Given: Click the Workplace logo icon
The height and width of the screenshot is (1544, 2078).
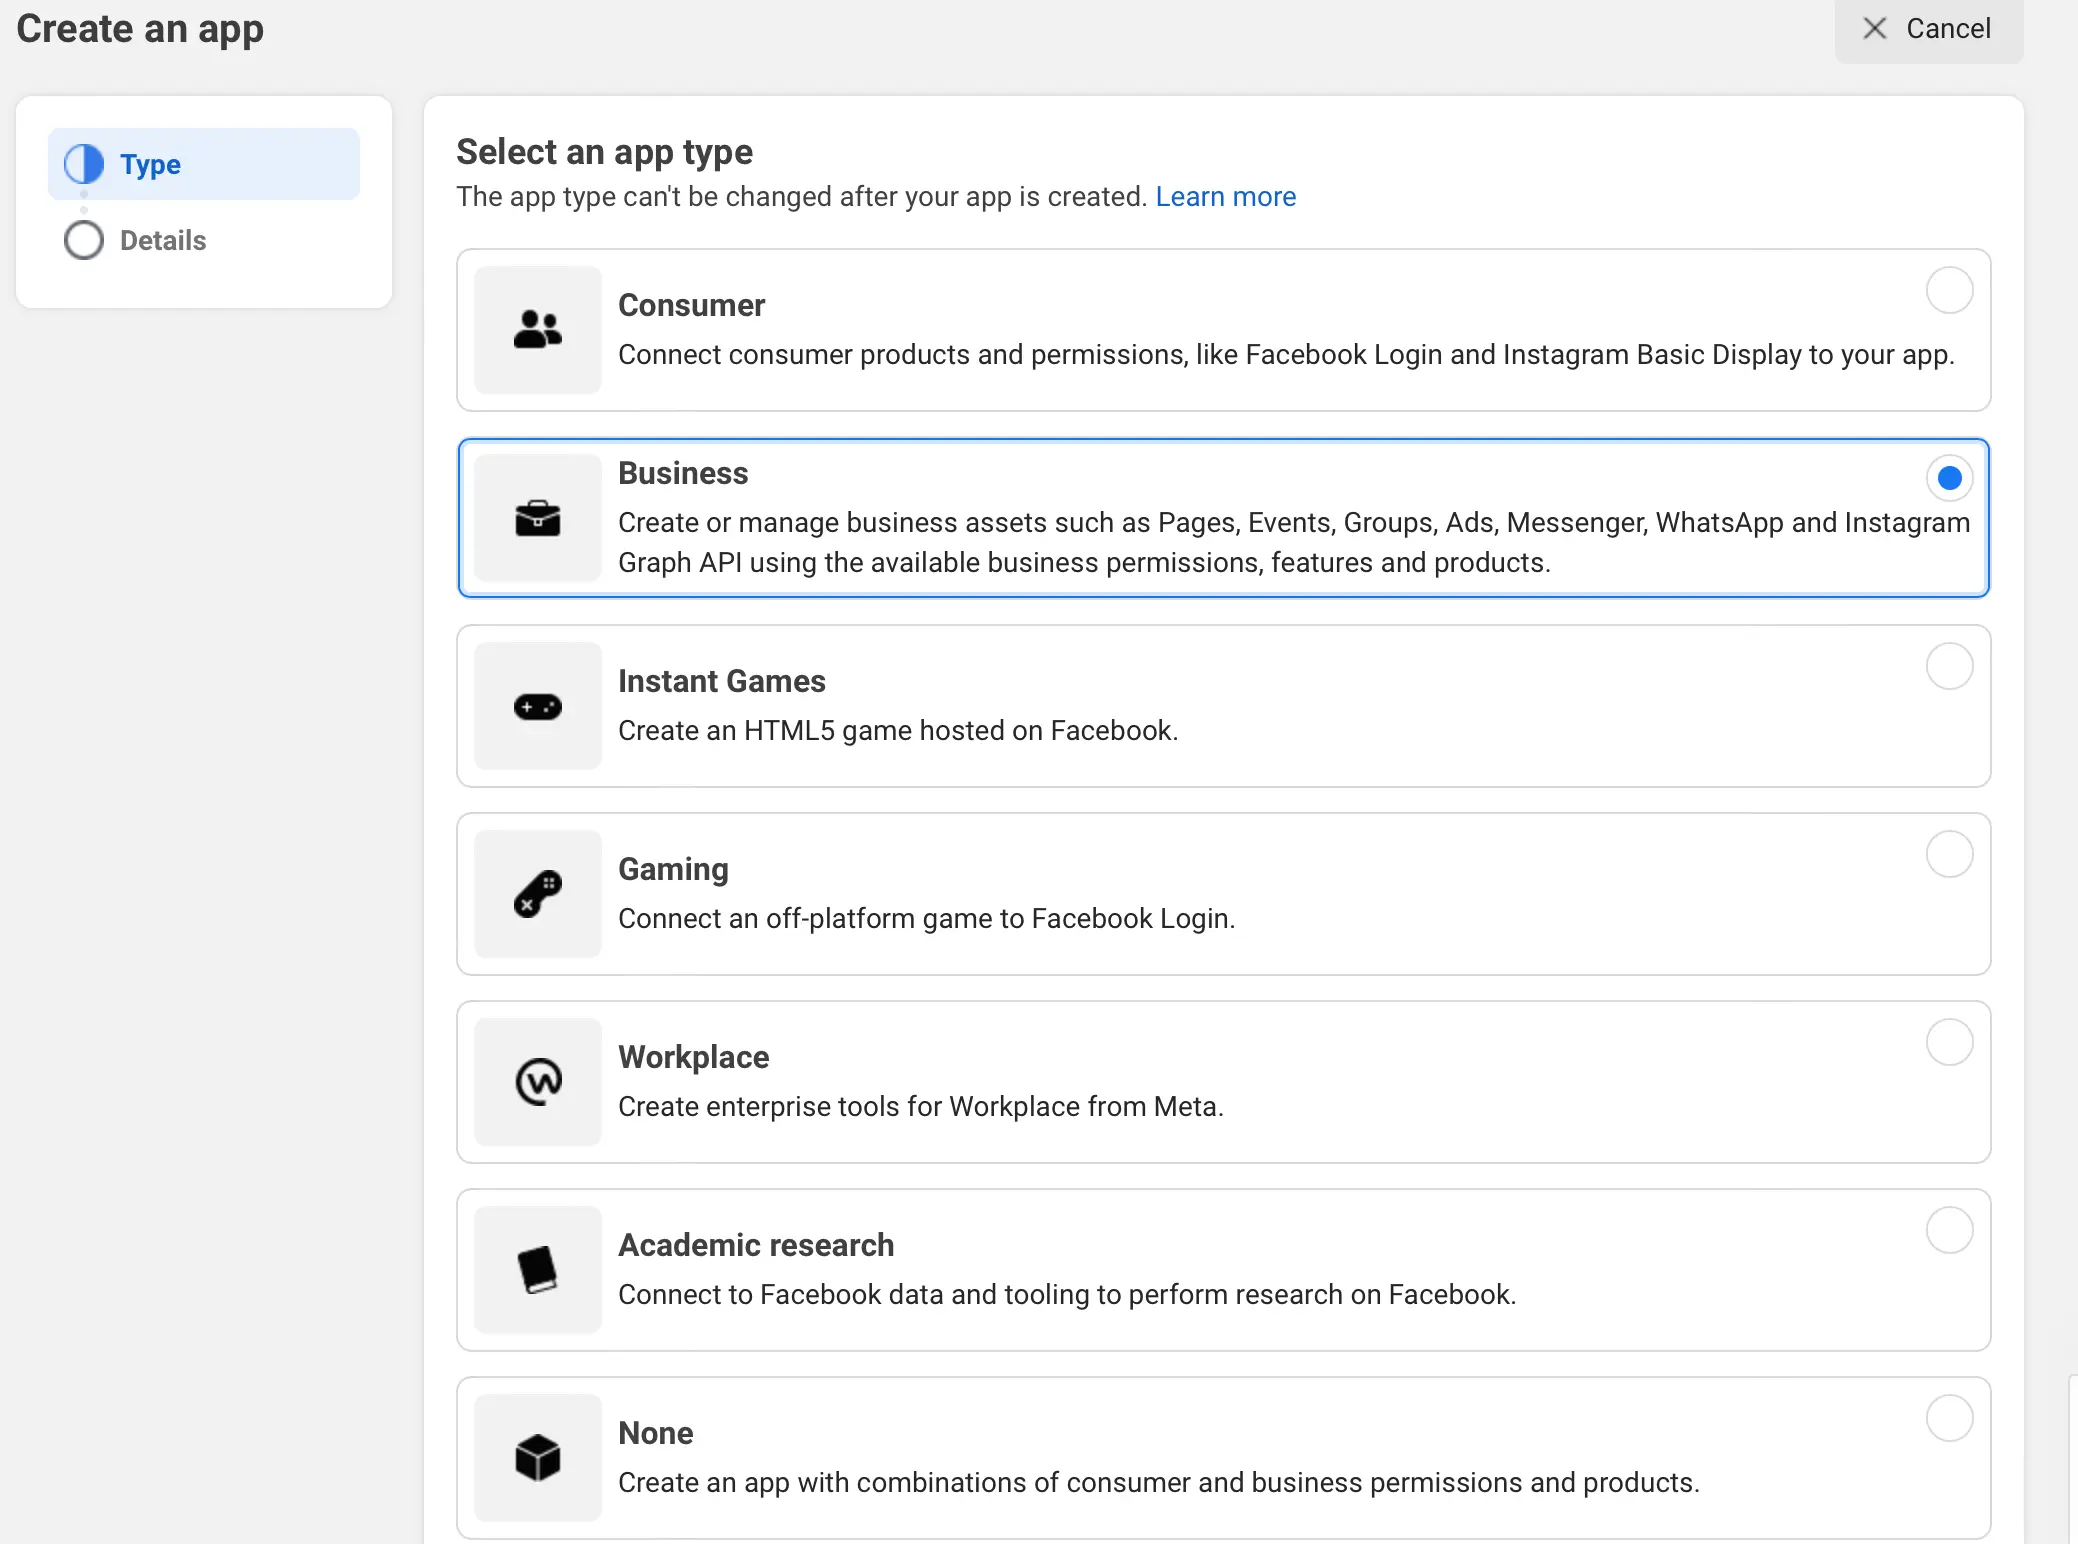Looking at the screenshot, I should point(537,1082).
